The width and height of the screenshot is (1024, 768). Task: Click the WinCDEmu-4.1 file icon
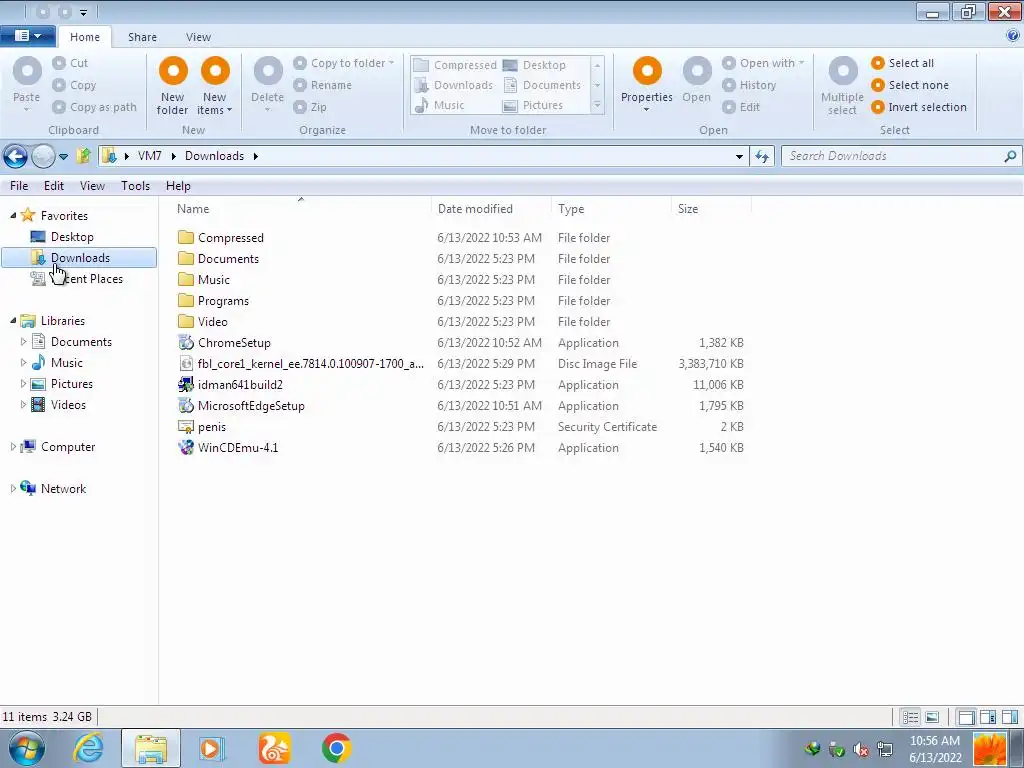(186, 448)
